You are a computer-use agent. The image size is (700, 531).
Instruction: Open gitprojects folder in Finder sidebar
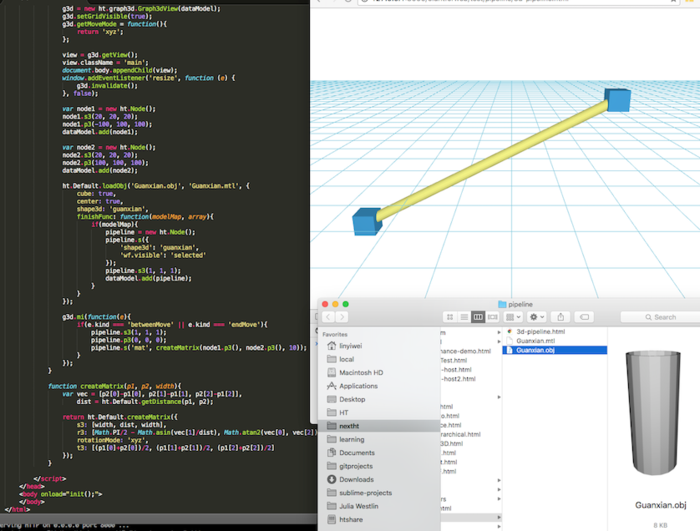coord(356,466)
